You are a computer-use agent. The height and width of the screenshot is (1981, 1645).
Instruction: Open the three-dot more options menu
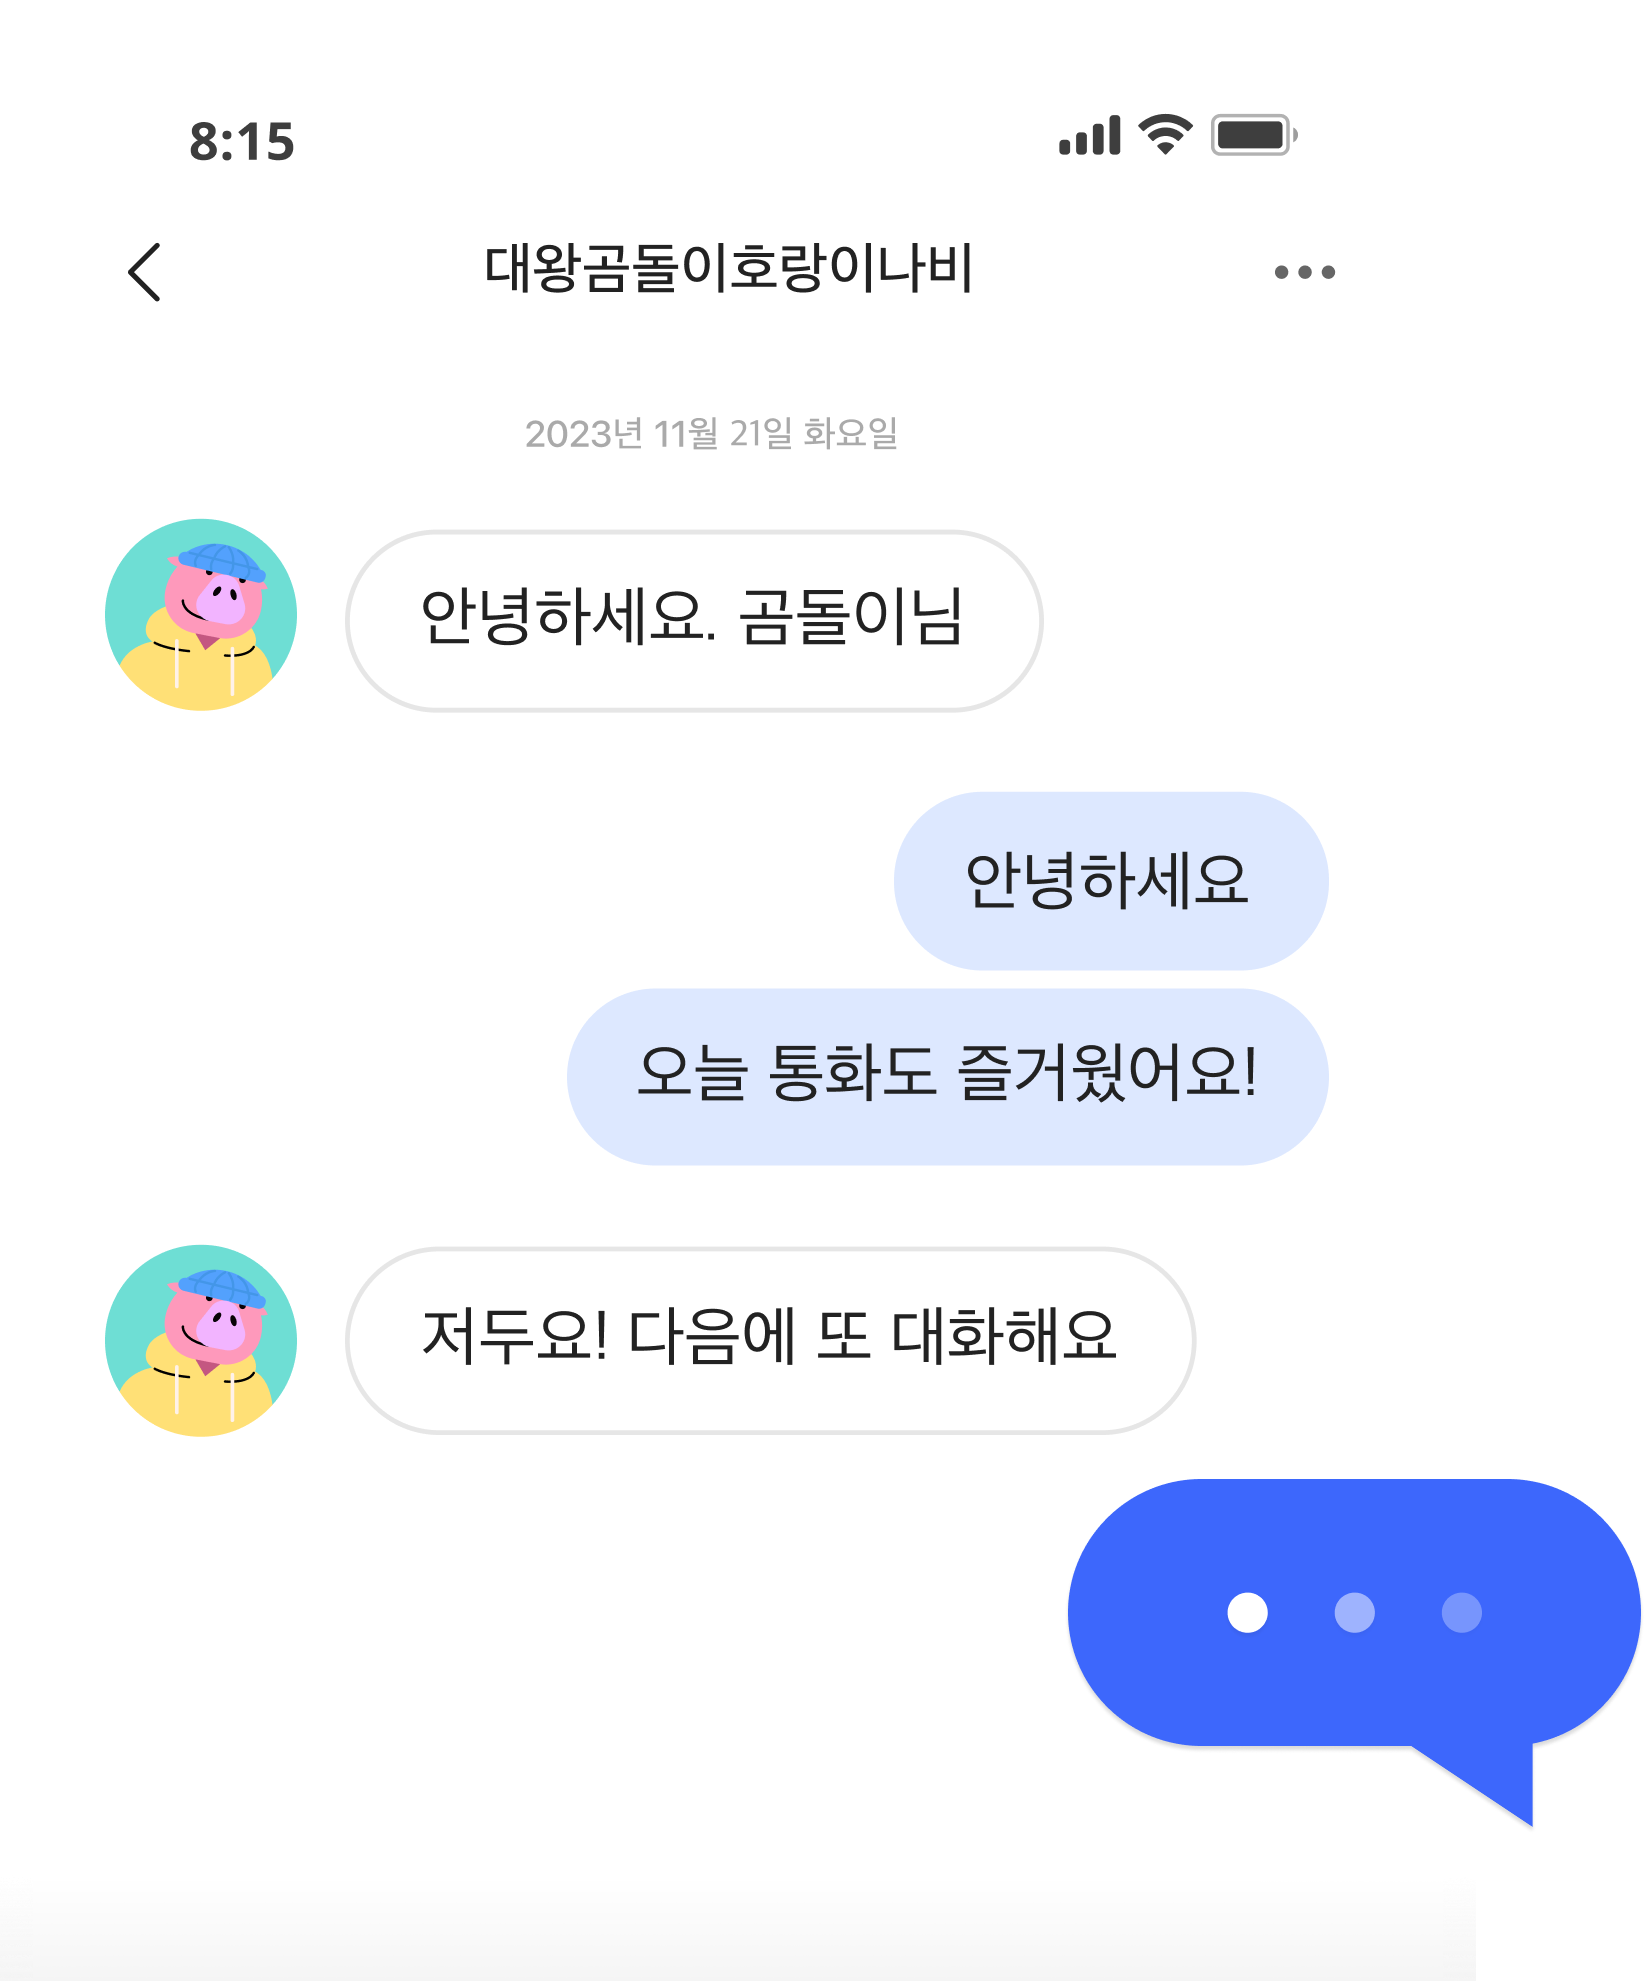1304,272
